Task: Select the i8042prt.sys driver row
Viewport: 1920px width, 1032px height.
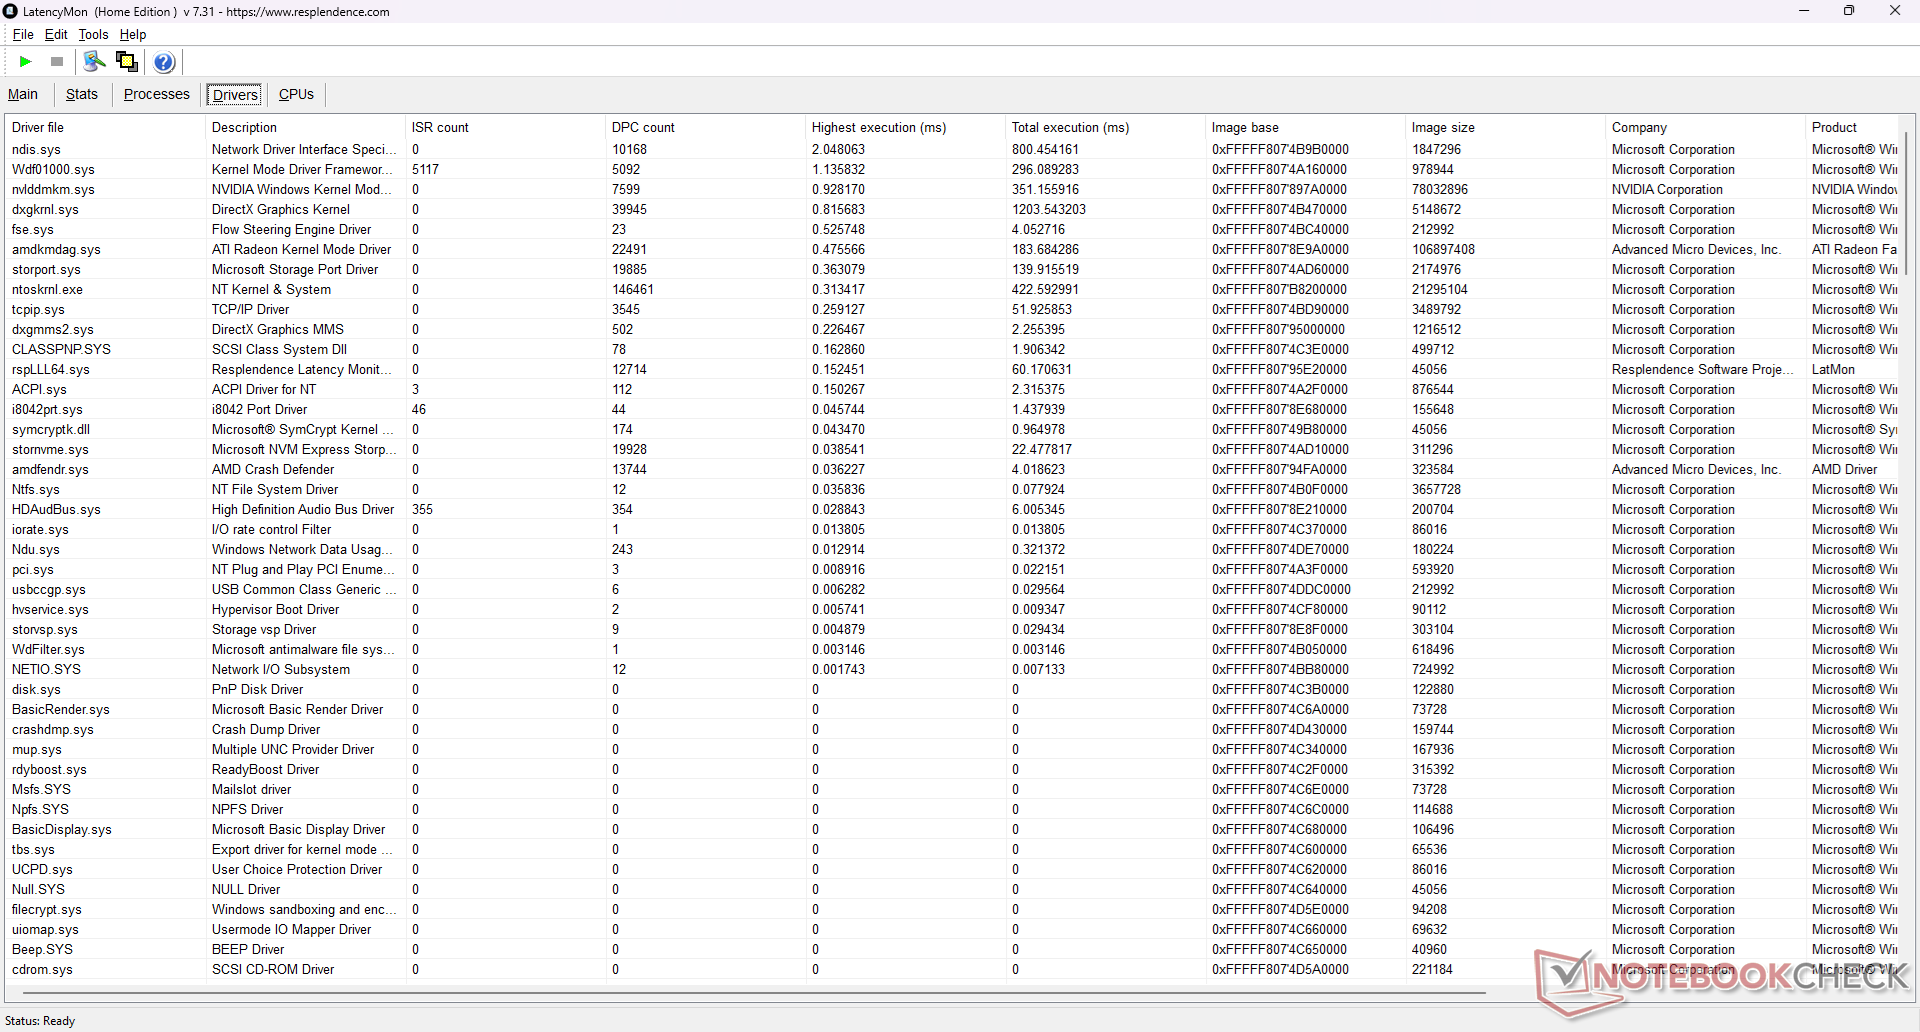Action: [952, 409]
